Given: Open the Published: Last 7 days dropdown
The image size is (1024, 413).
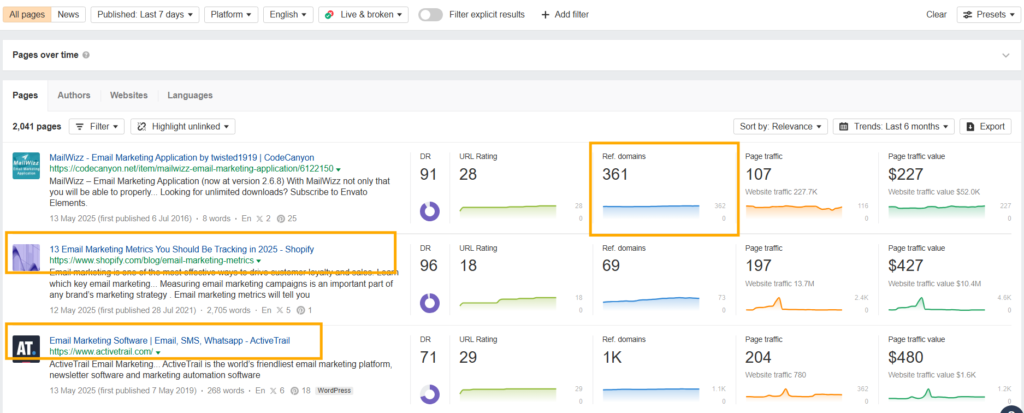Looking at the screenshot, I should coord(144,15).
